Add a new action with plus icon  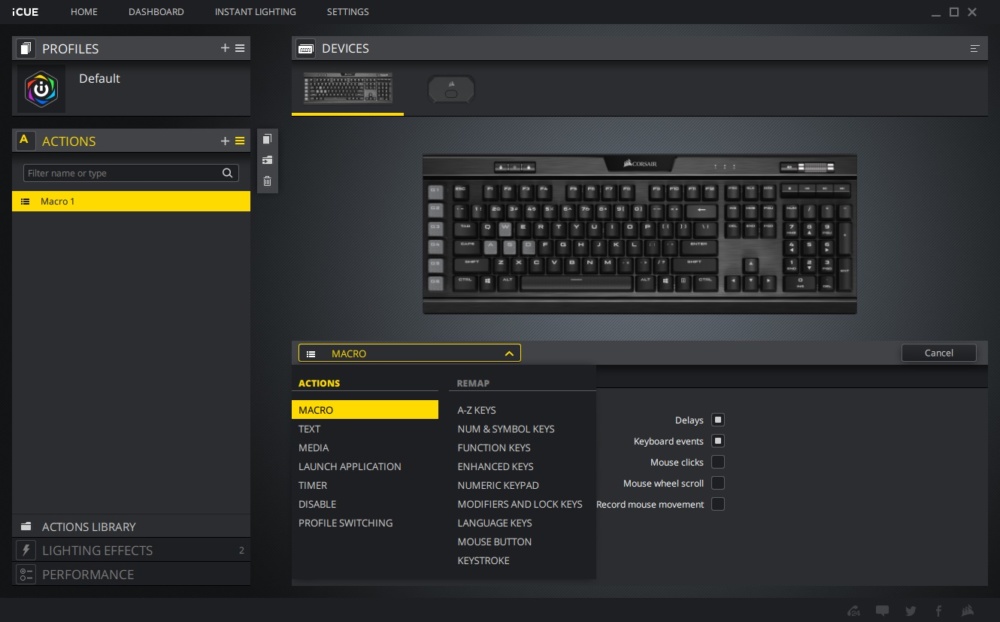pyautogui.click(x=224, y=141)
